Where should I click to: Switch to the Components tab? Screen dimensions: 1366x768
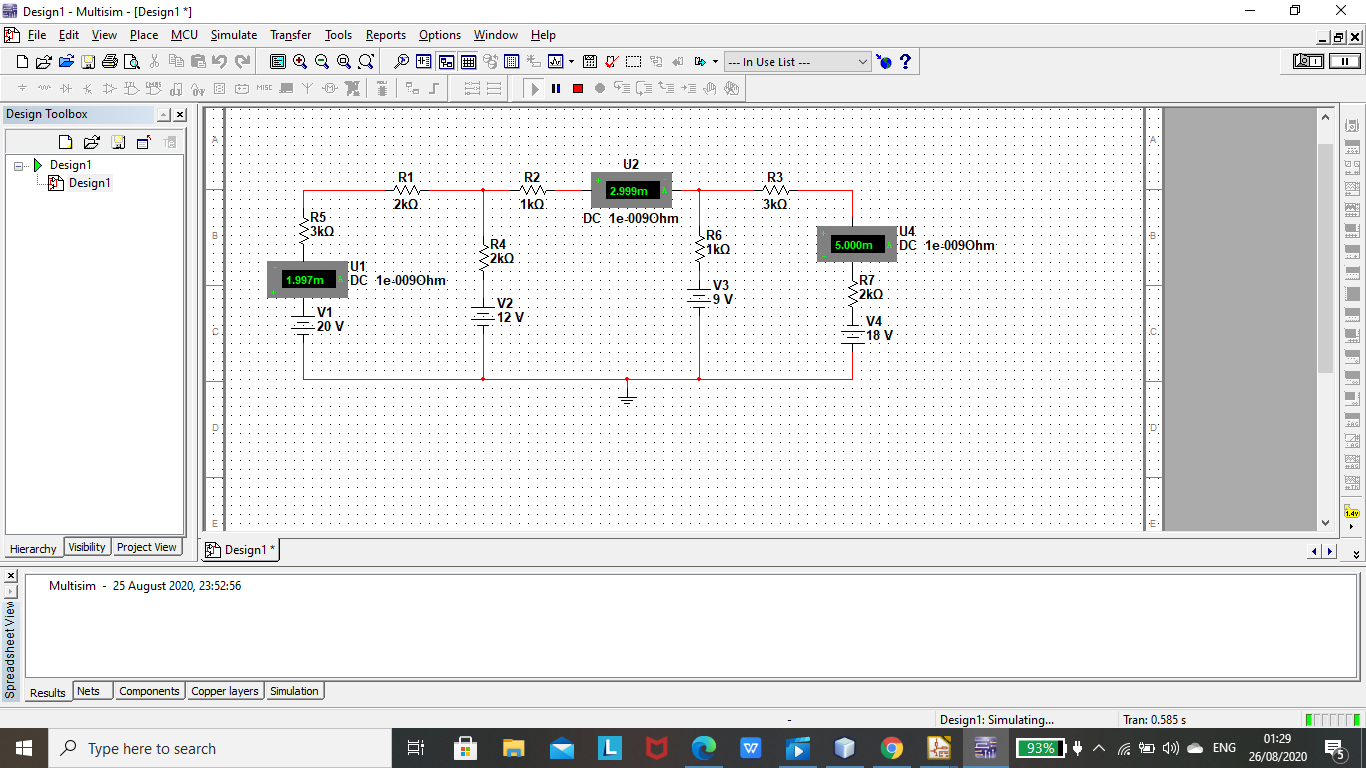tap(149, 691)
